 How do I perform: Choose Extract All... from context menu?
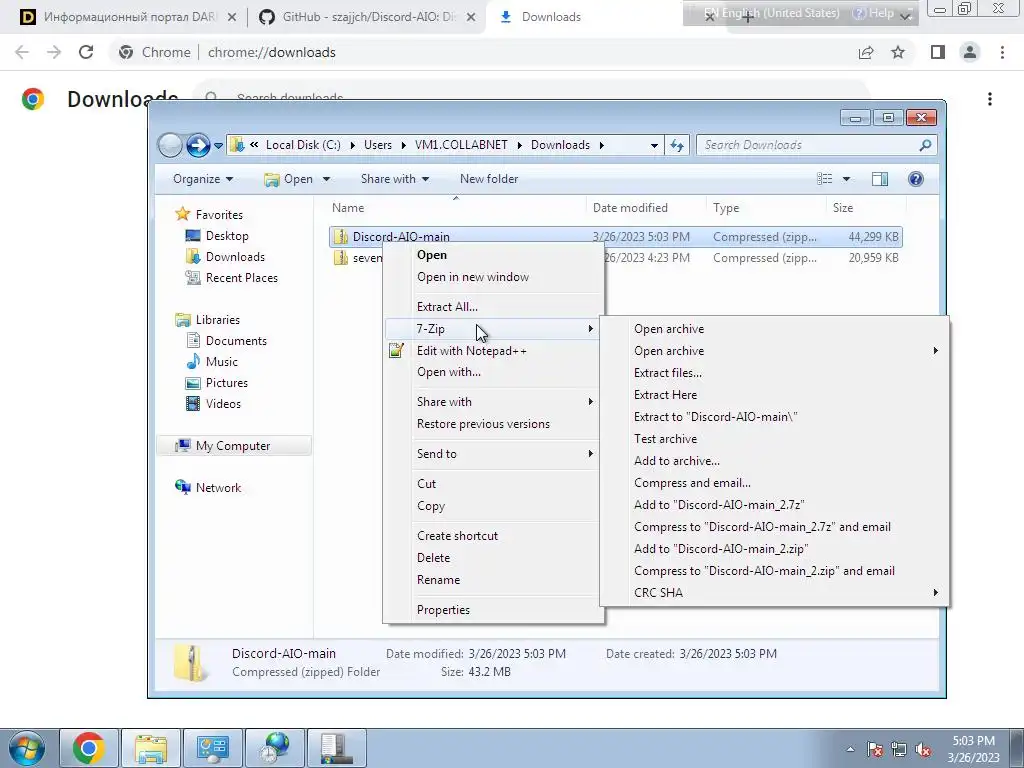point(447,306)
